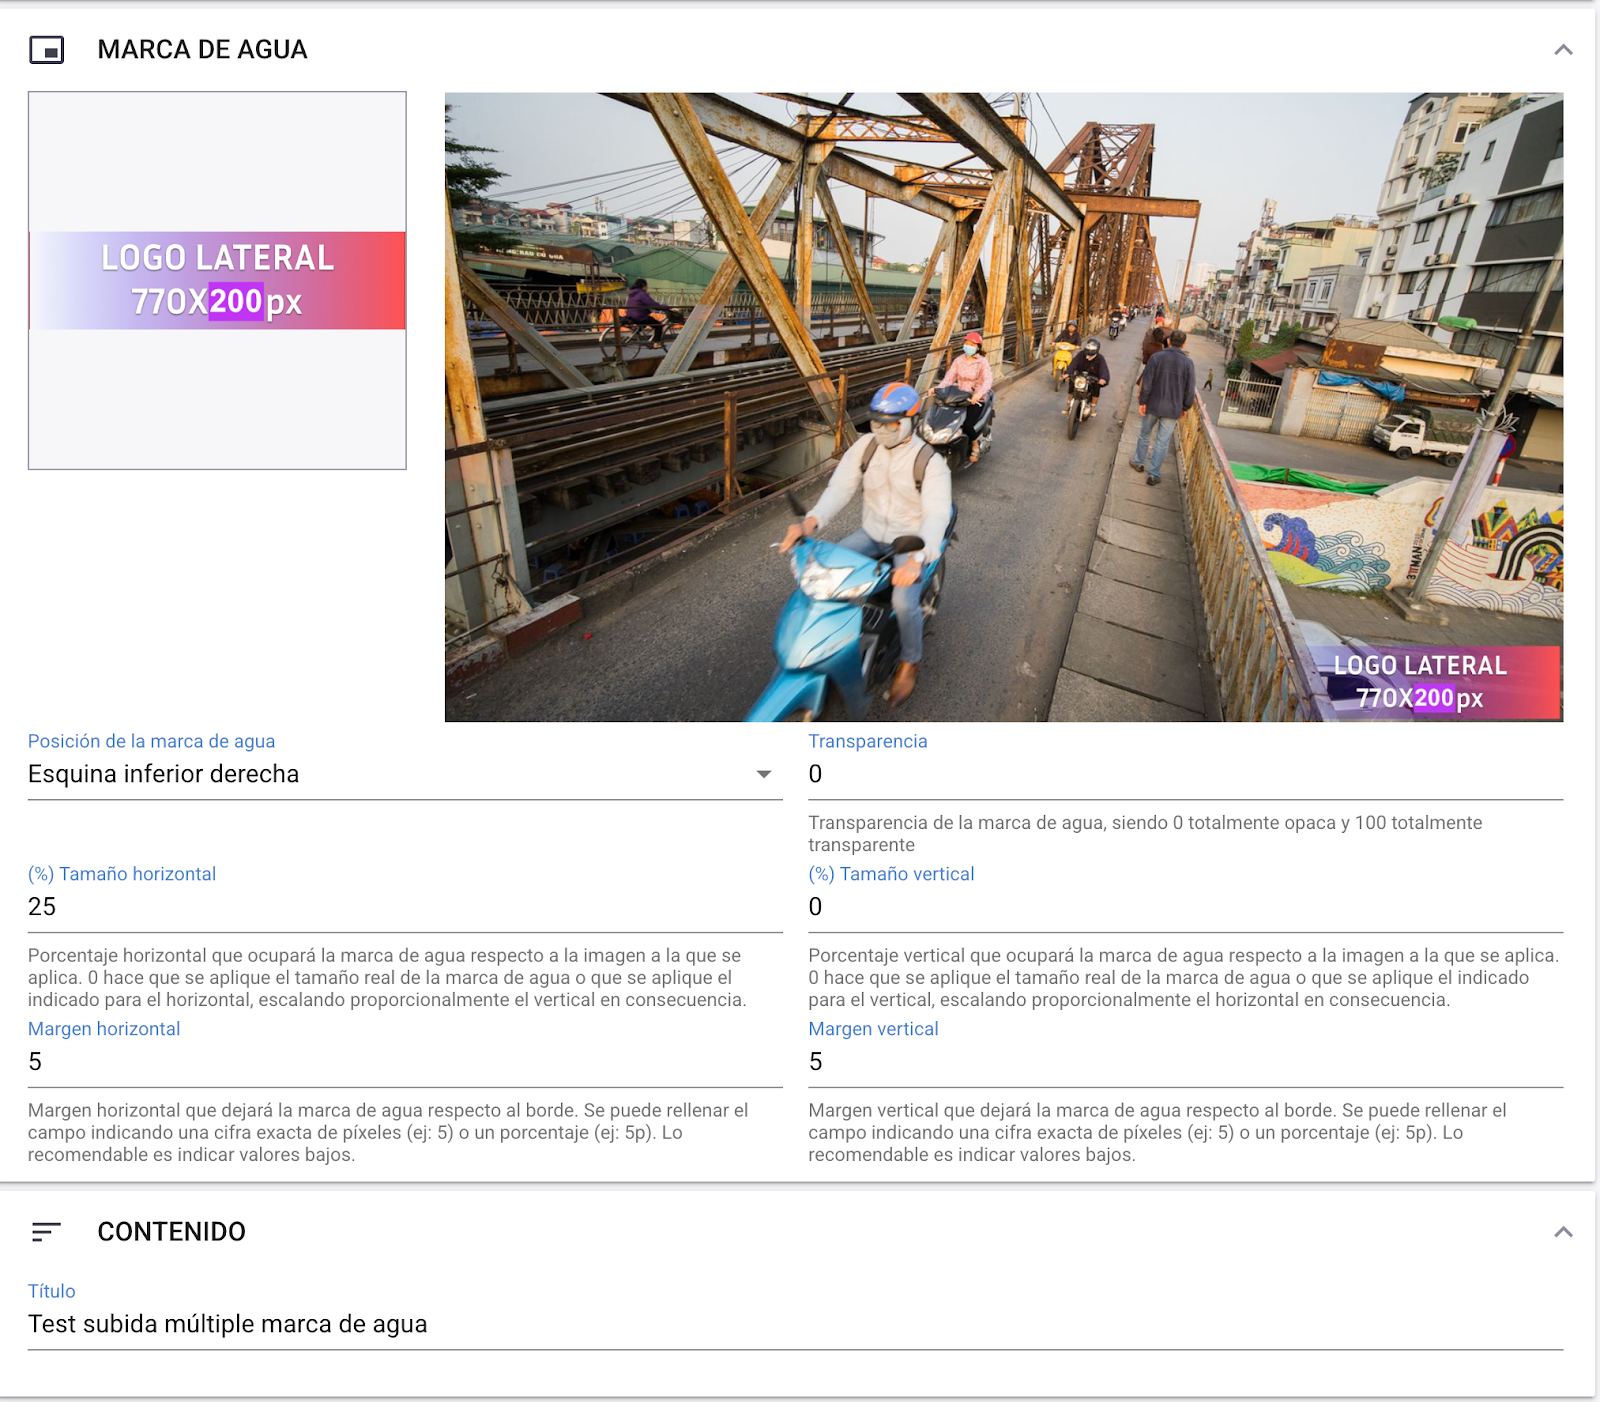Click the Tamaño horizontal percentage field
1600x1402 pixels.
[x=300, y=906]
